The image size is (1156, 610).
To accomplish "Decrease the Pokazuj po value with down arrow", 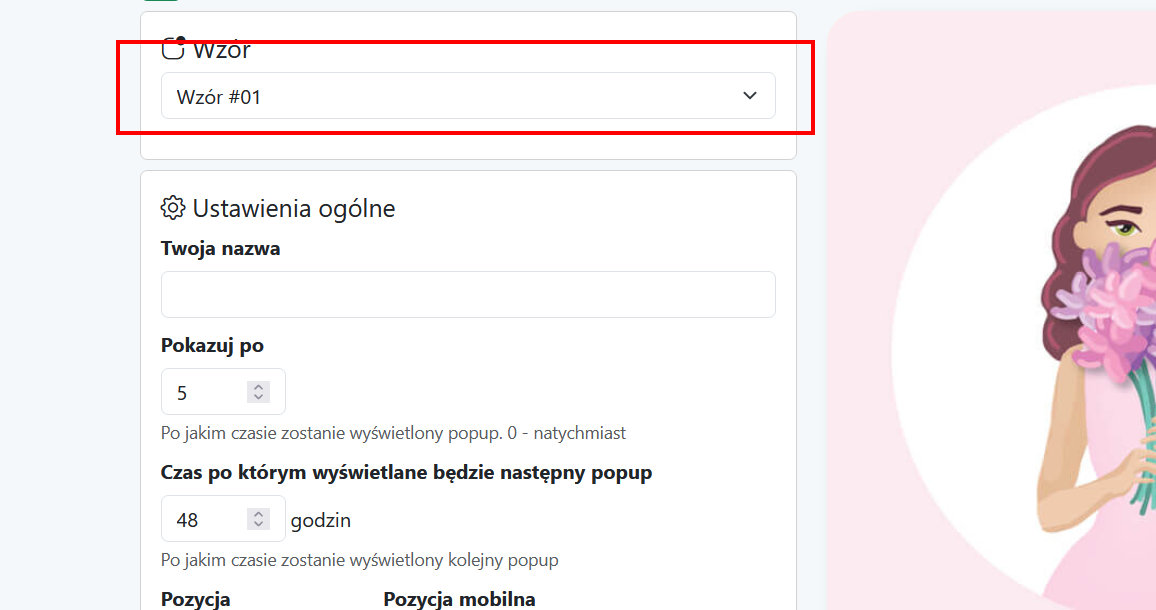I will (258, 398).
